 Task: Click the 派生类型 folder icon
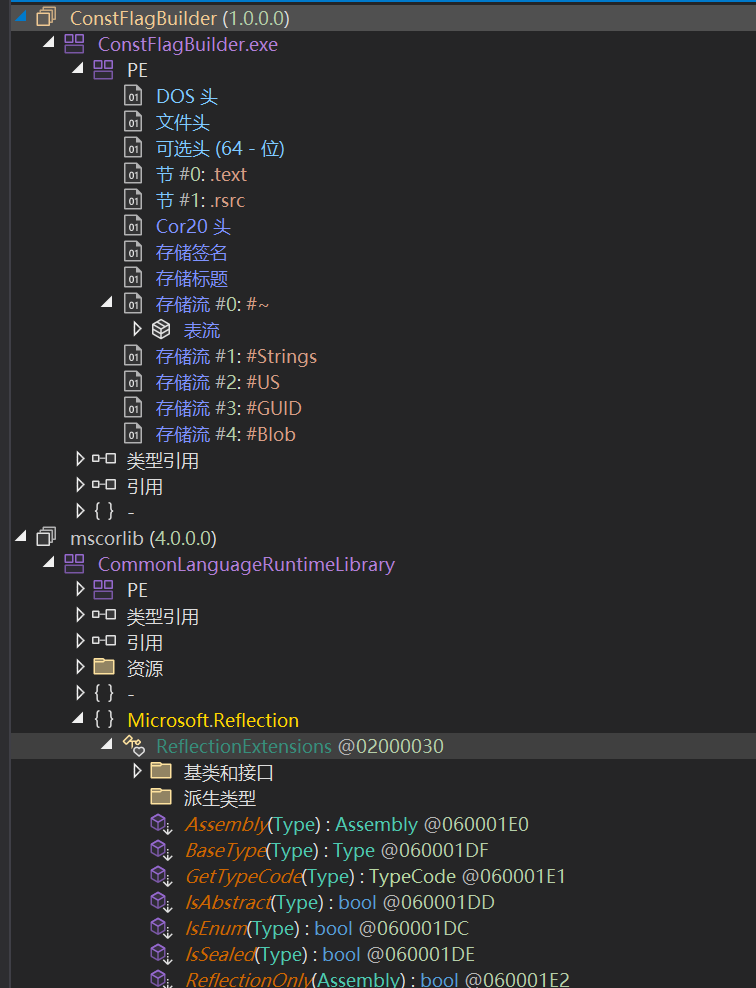161,798
